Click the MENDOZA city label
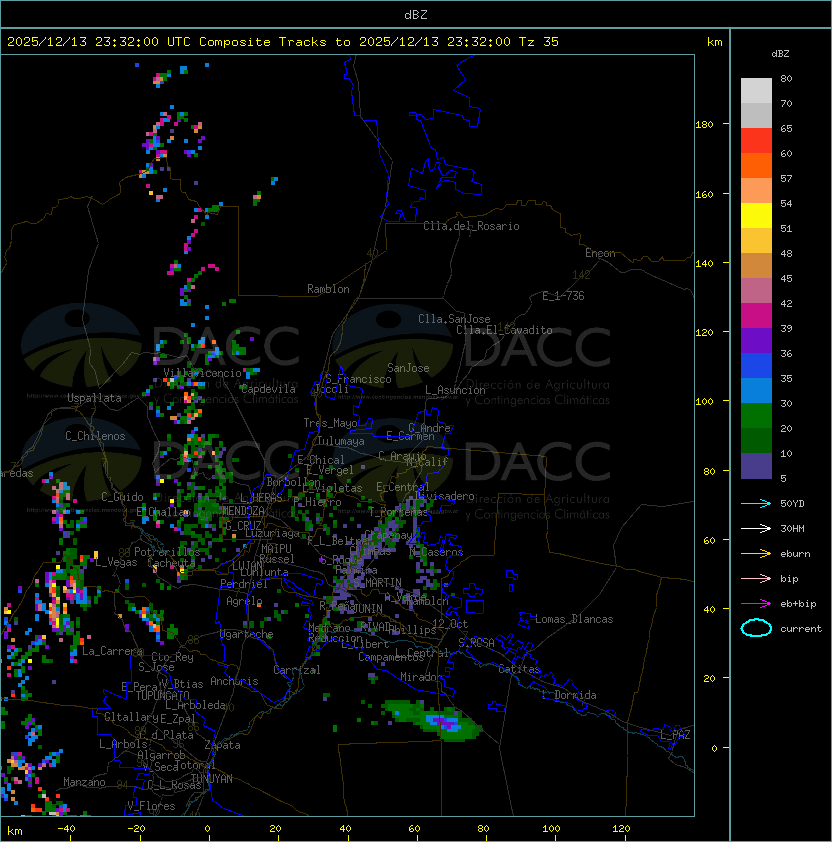 click(243, 511)
